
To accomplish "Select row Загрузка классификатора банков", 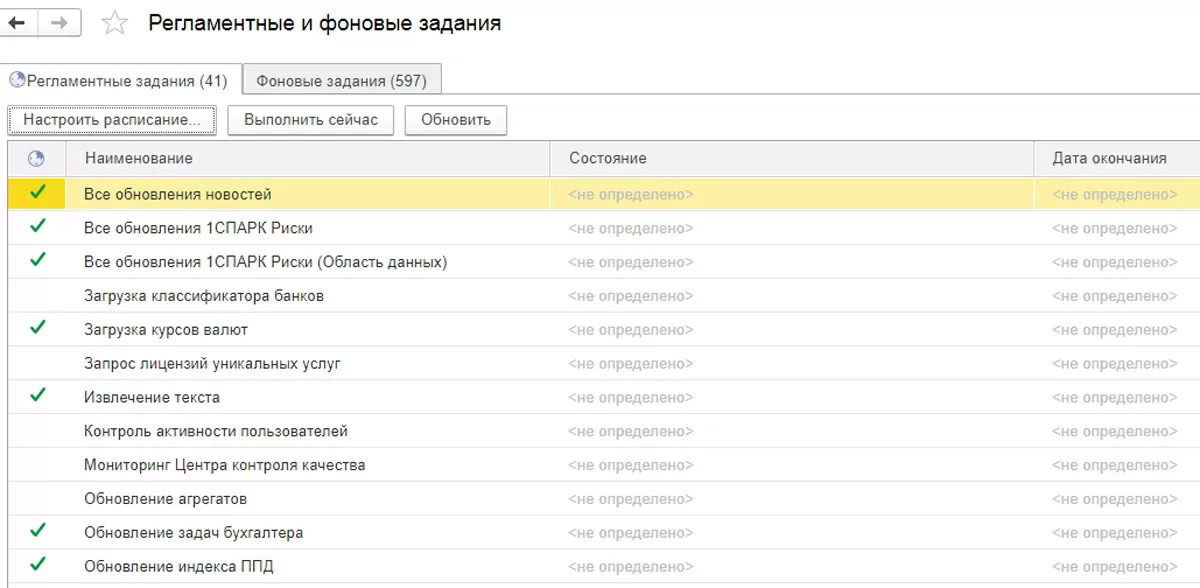I will coord(604,296).
